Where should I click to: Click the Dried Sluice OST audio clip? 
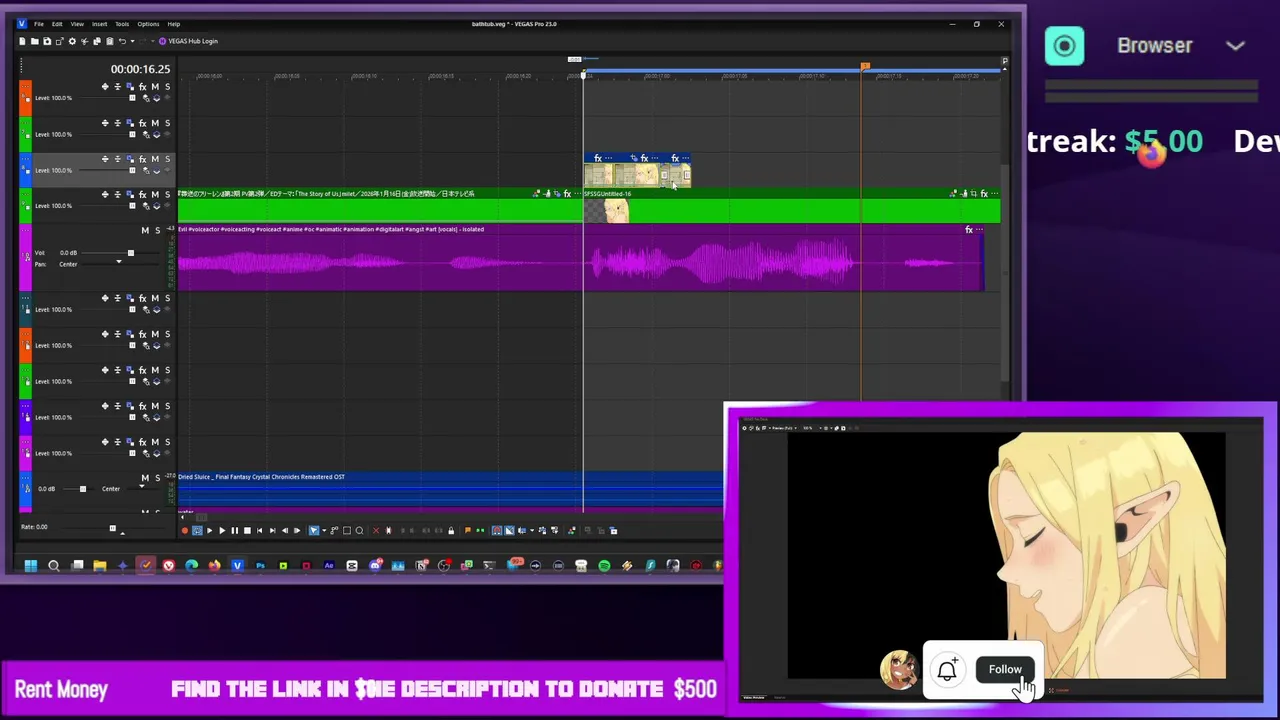450,491
